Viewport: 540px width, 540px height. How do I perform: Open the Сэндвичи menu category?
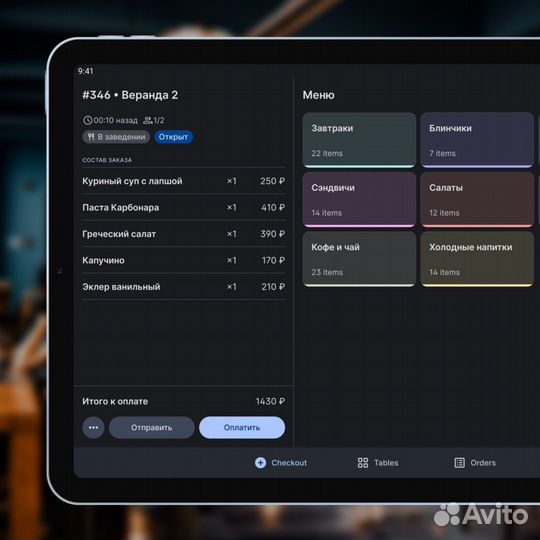pos(359,200)
